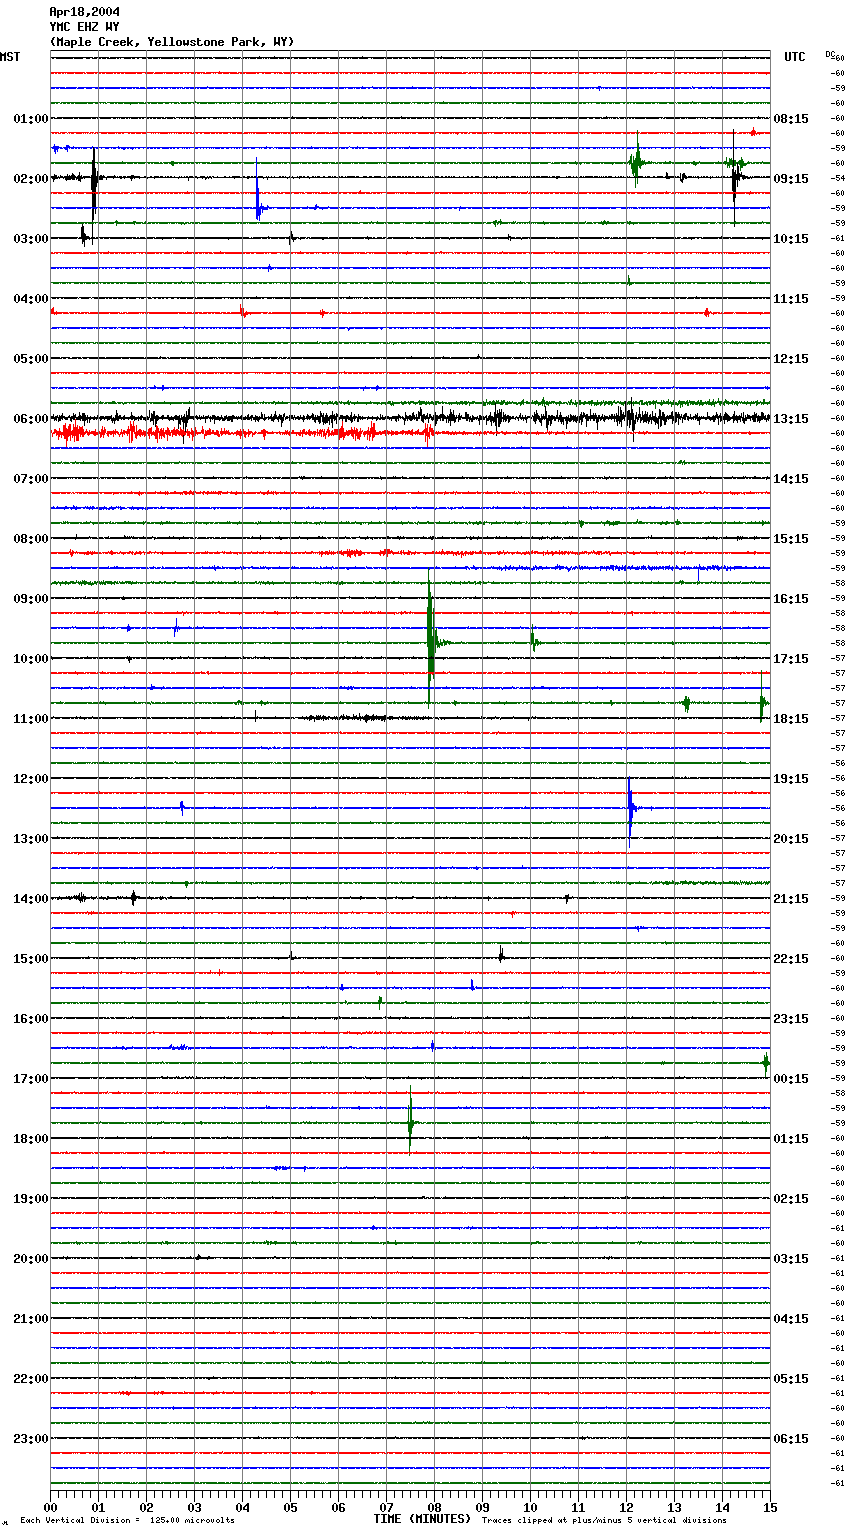Screen dimensions: 850x1534
Task: Select the "06:00" MST hour label
Action: coord(31,418)
